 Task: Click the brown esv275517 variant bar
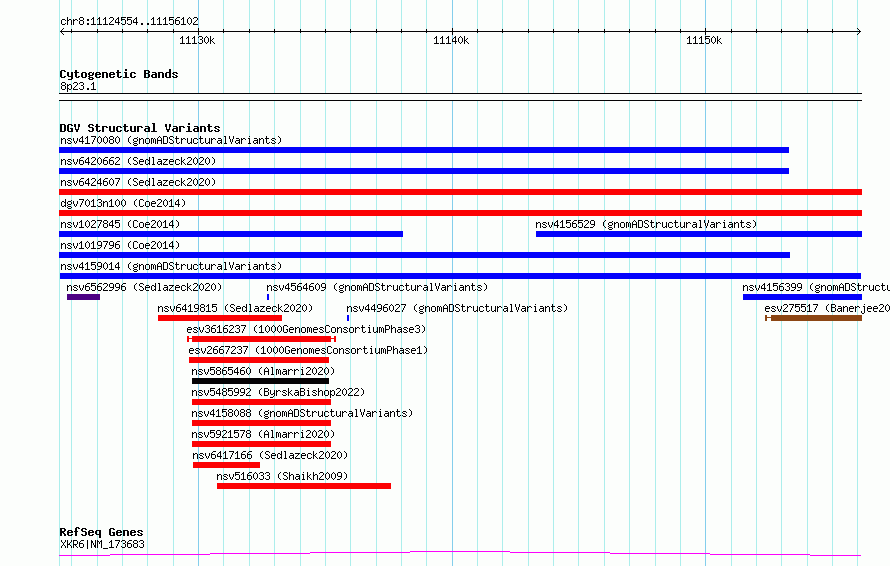pyautogui.click(x=813, y=318)
